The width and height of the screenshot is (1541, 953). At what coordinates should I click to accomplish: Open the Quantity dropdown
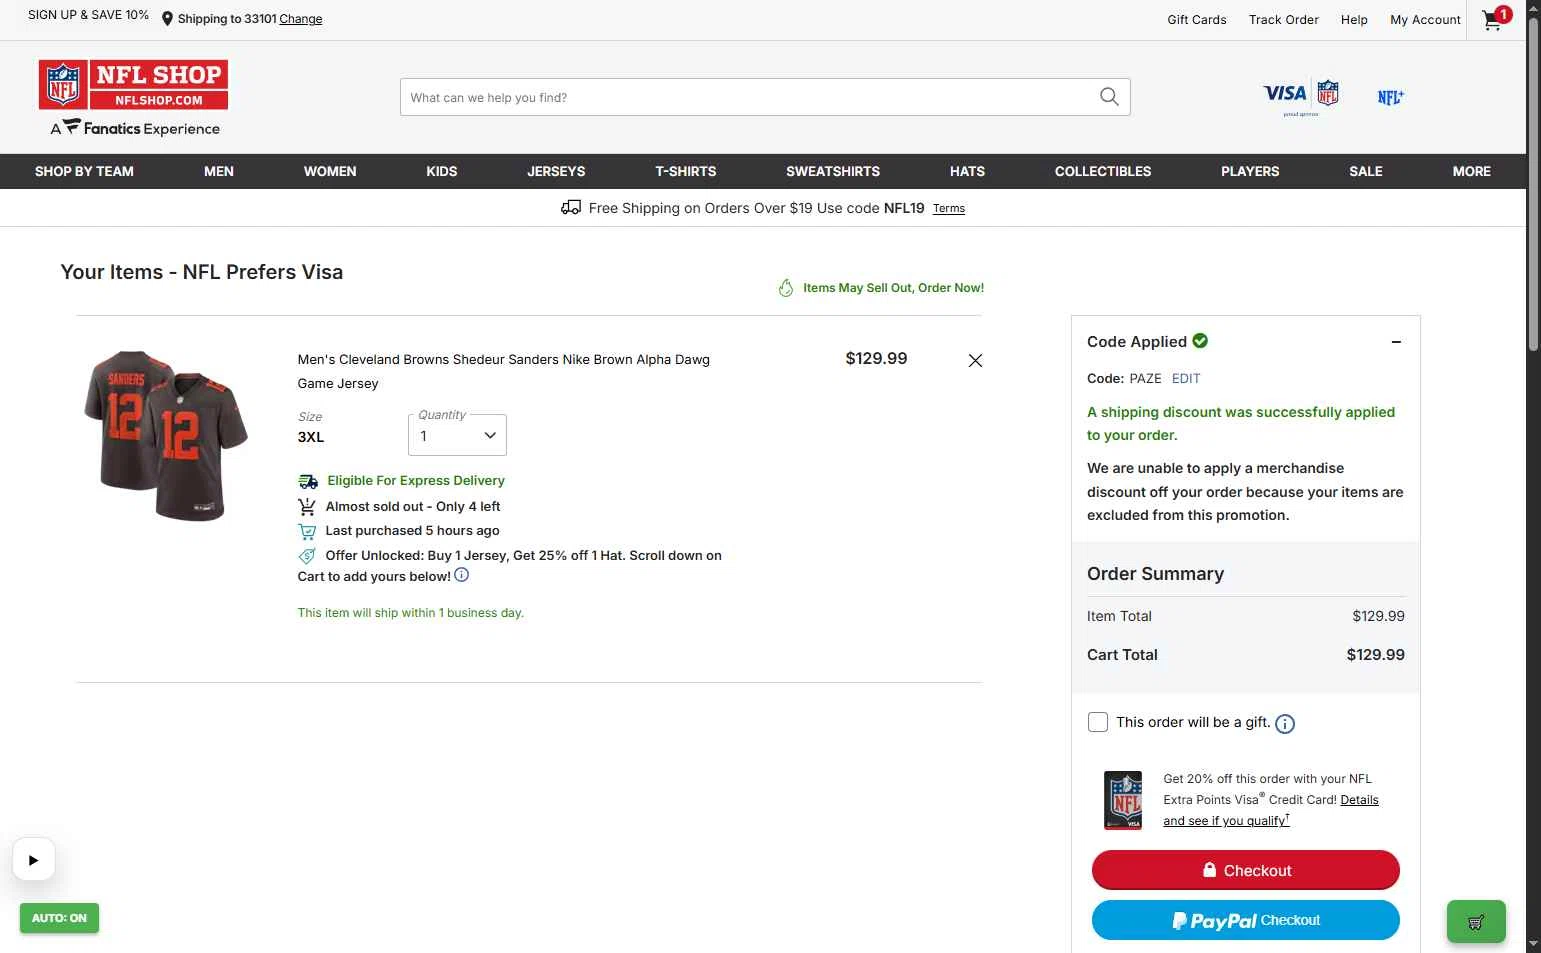457,435
